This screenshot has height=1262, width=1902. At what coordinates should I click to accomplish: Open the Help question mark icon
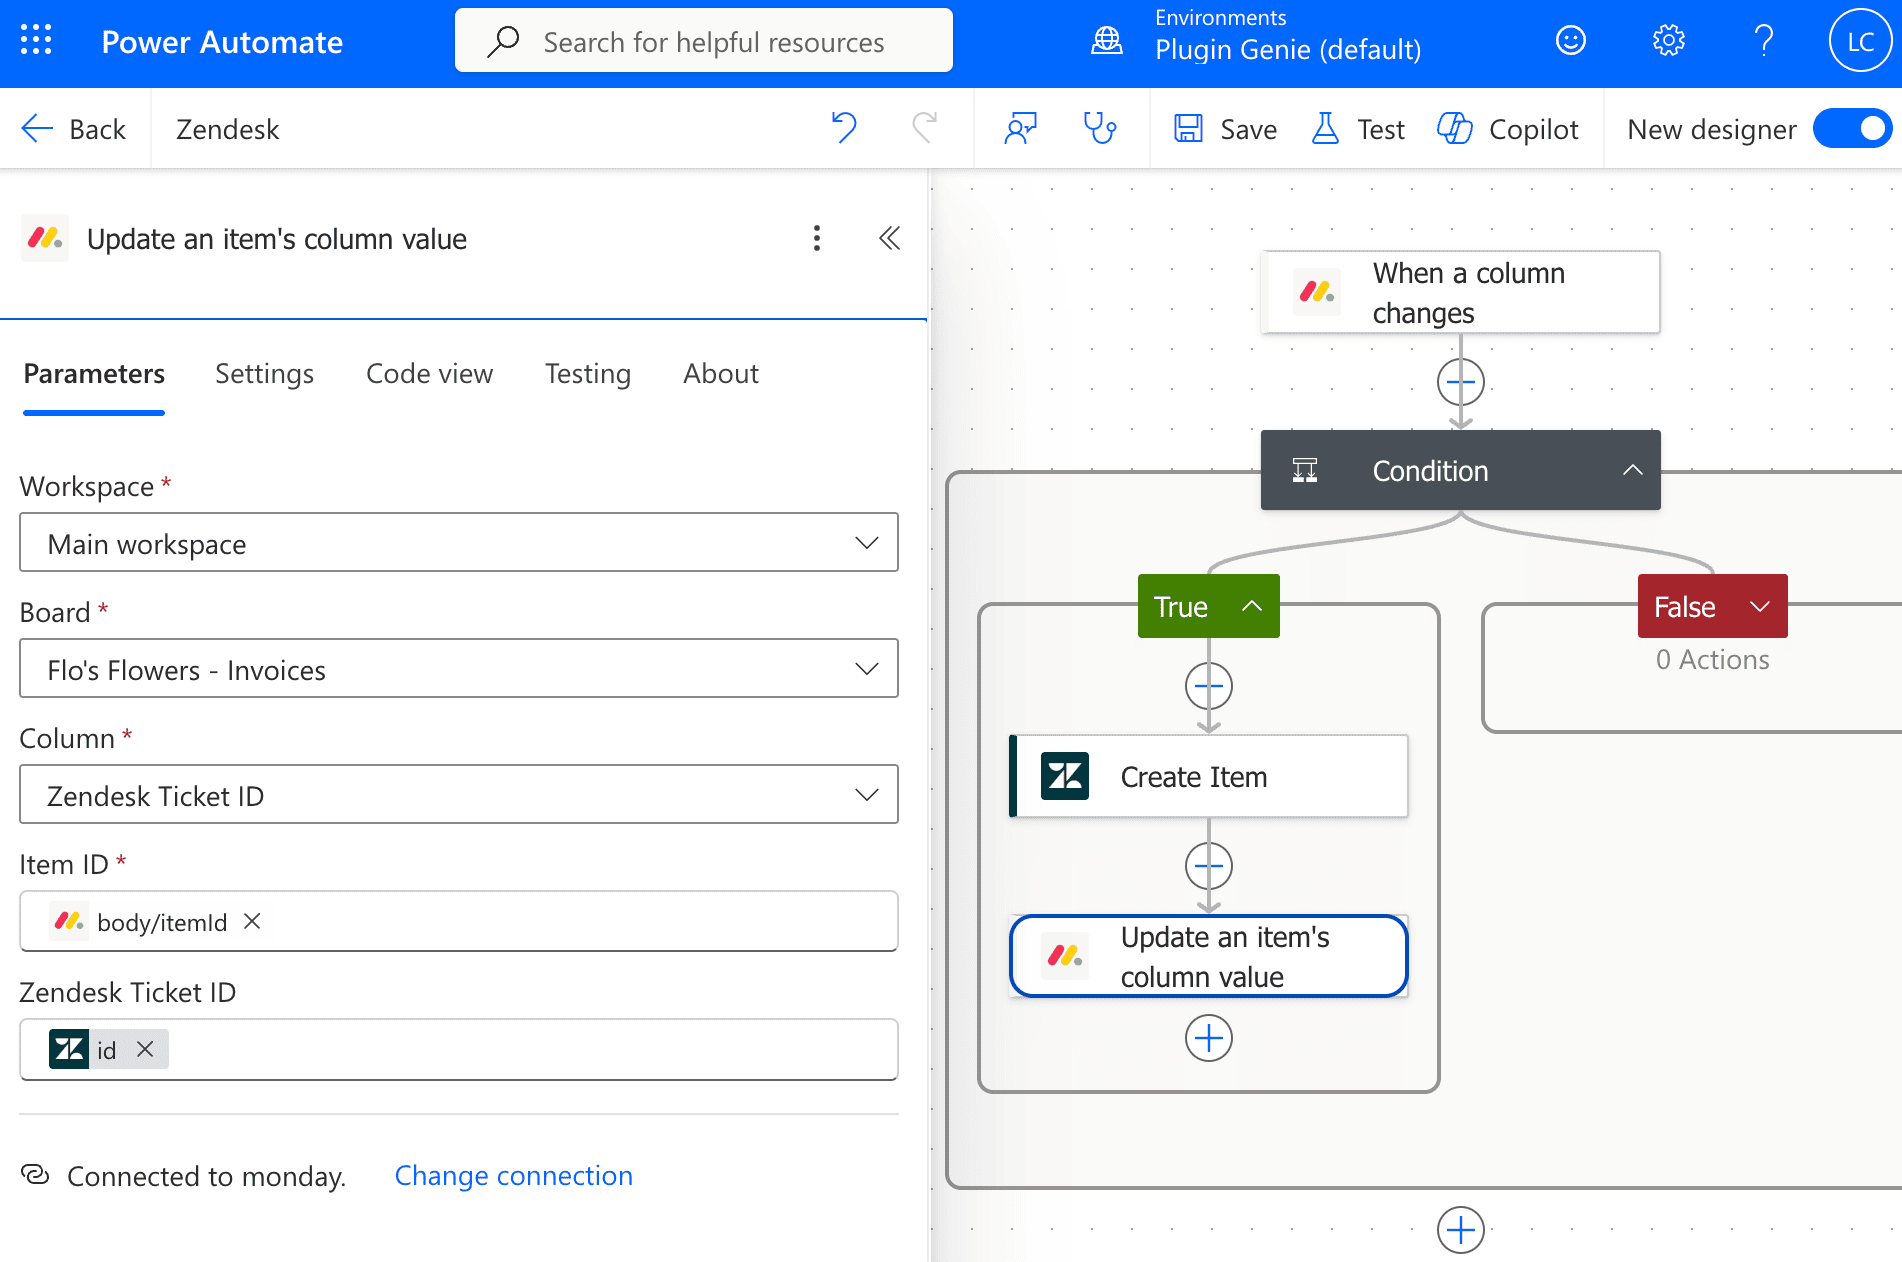1764,41
